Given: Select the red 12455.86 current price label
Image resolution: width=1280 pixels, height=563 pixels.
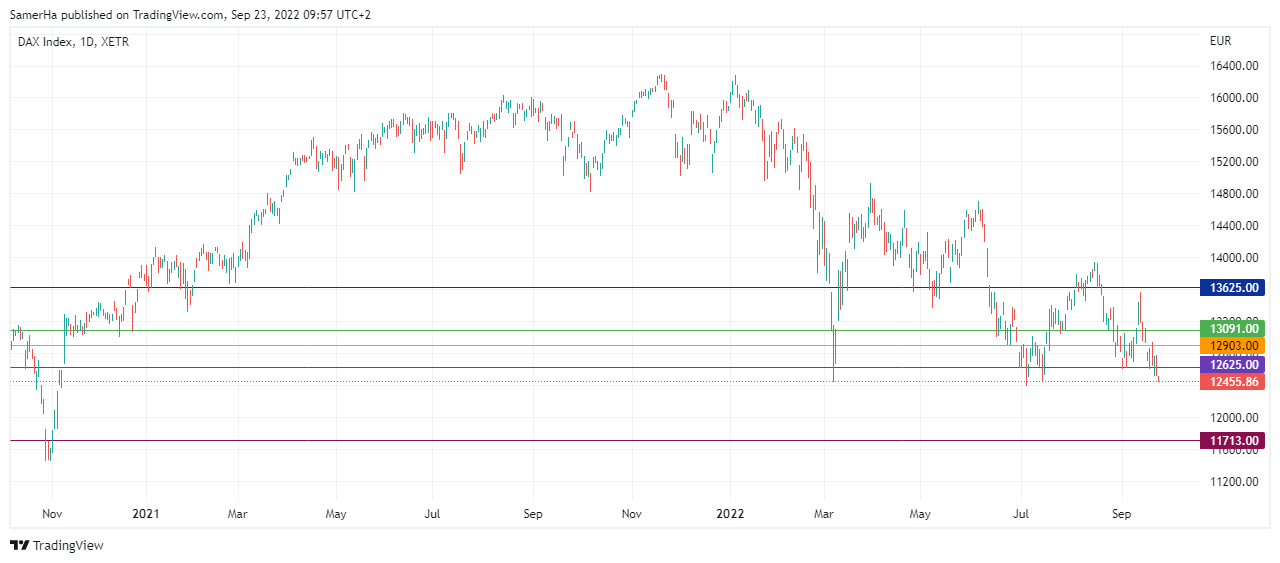Looking at the screenshot, I should (x=1233, y=382).
